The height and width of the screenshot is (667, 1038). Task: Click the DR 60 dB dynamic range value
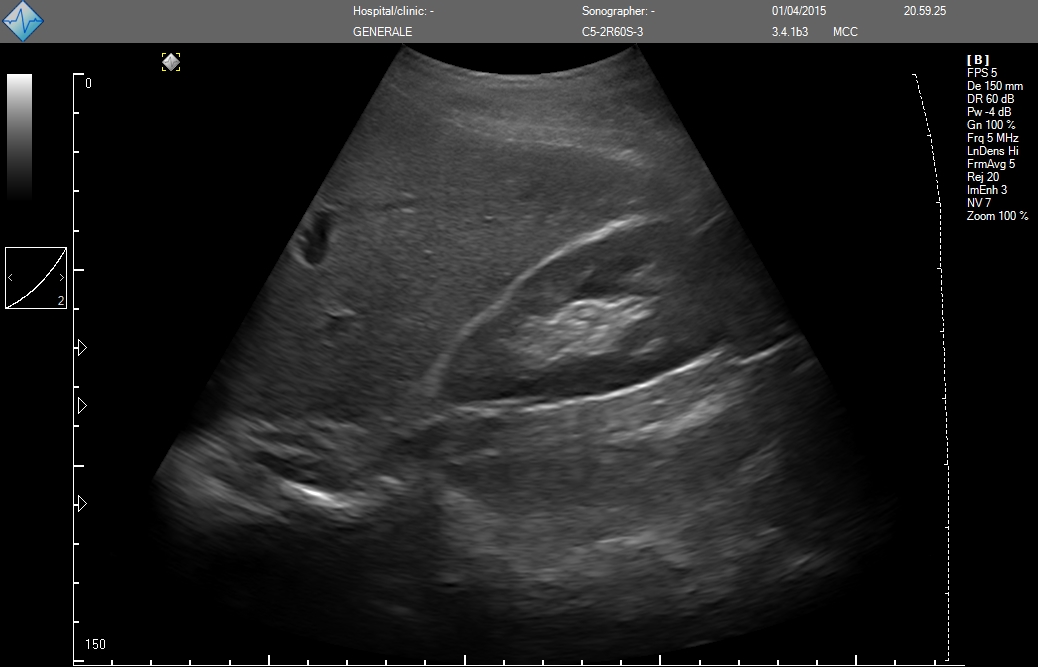pos(989,99)
